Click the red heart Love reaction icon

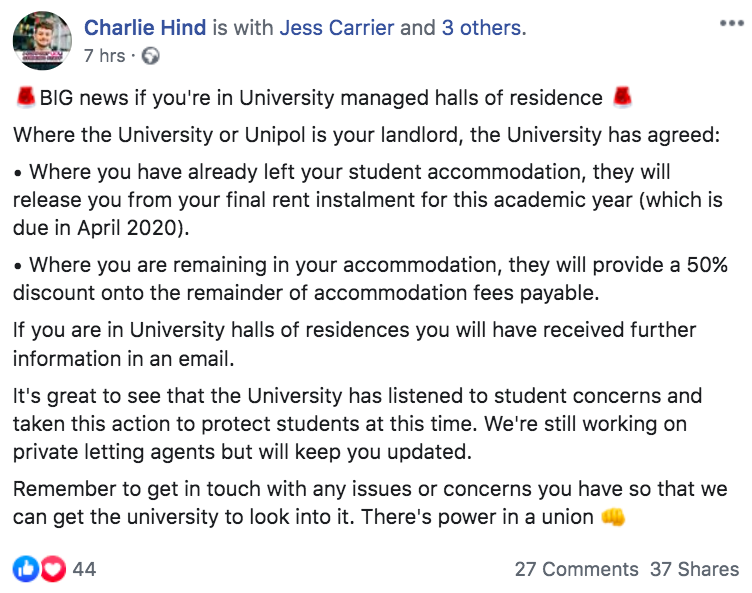click(53, 569)
